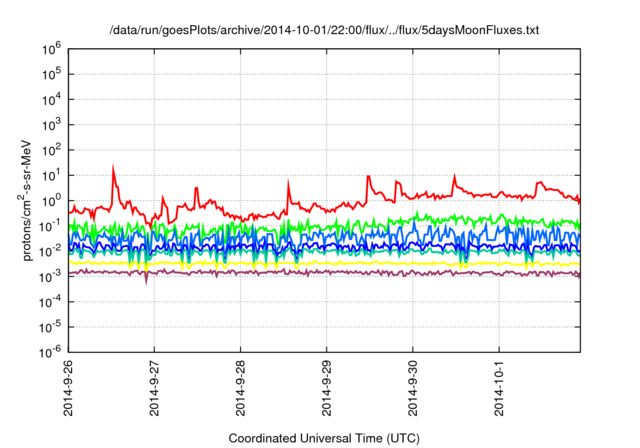Select the y-axis label 10^-4

coord(51,302)
